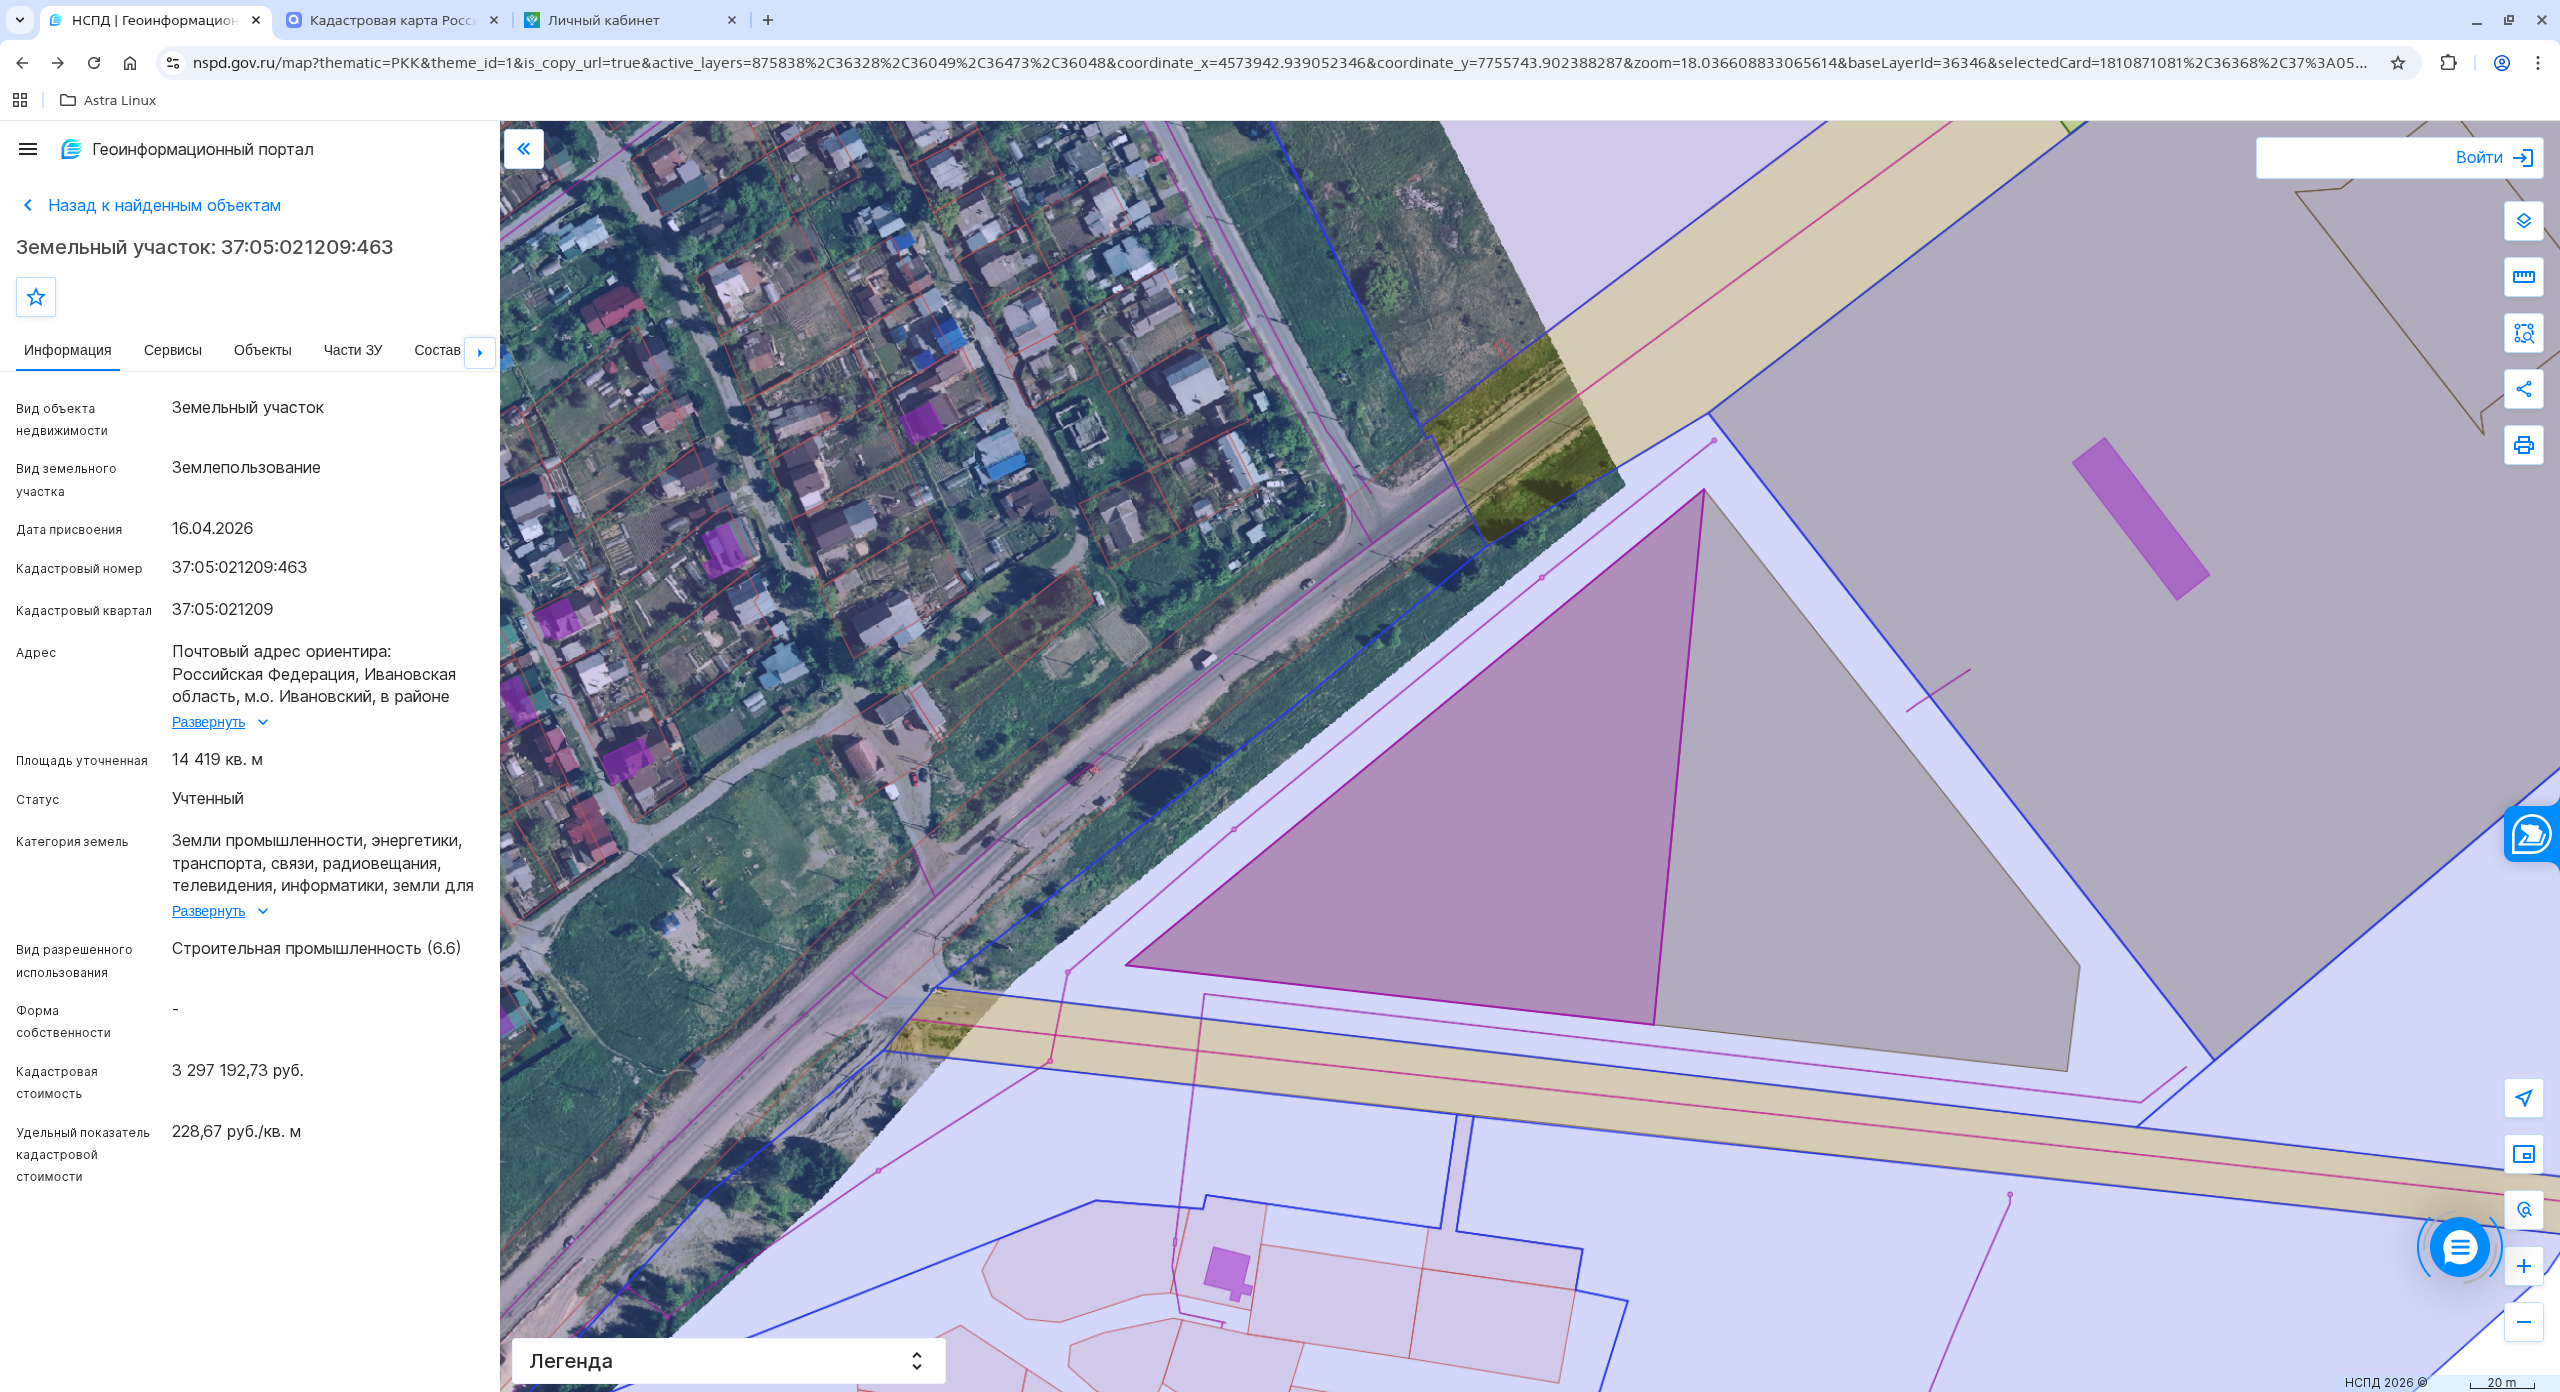The width and height of the screenshot is (2560, 1392).
Task: Open the hamburger menu in portal header
Action: 28,149
